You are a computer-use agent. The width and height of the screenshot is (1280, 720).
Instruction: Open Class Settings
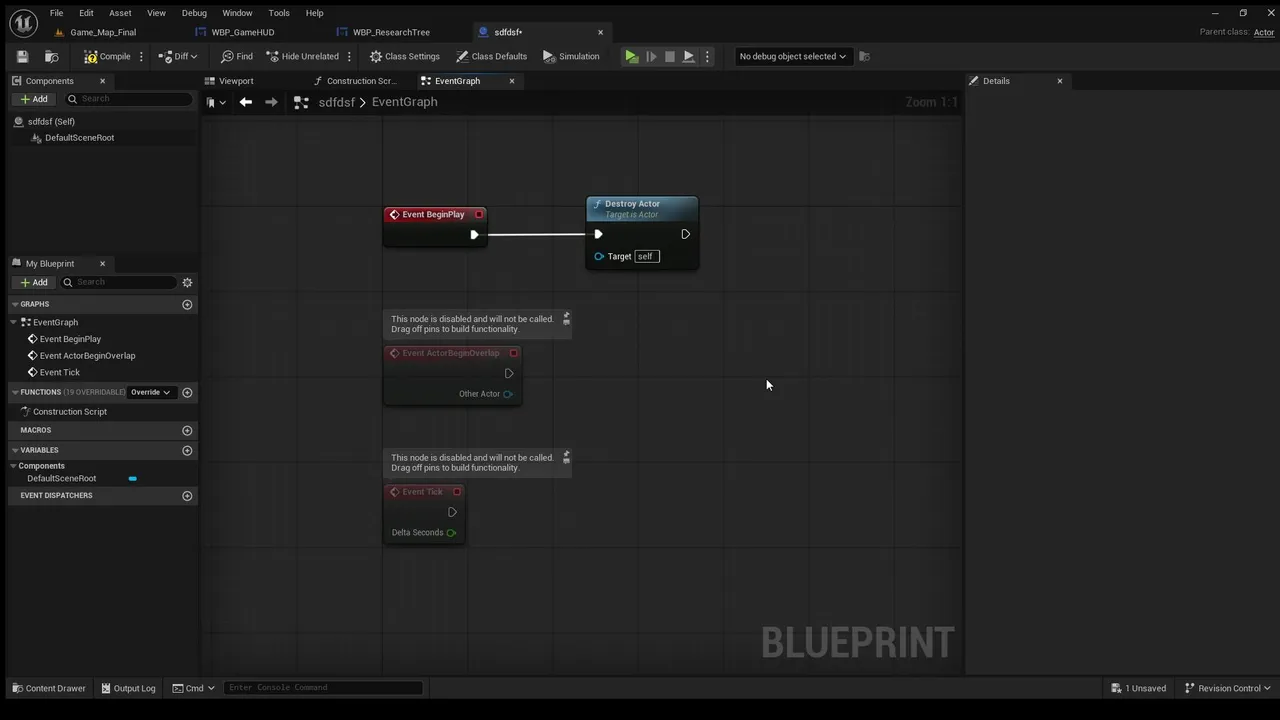[x=404, y=57]
